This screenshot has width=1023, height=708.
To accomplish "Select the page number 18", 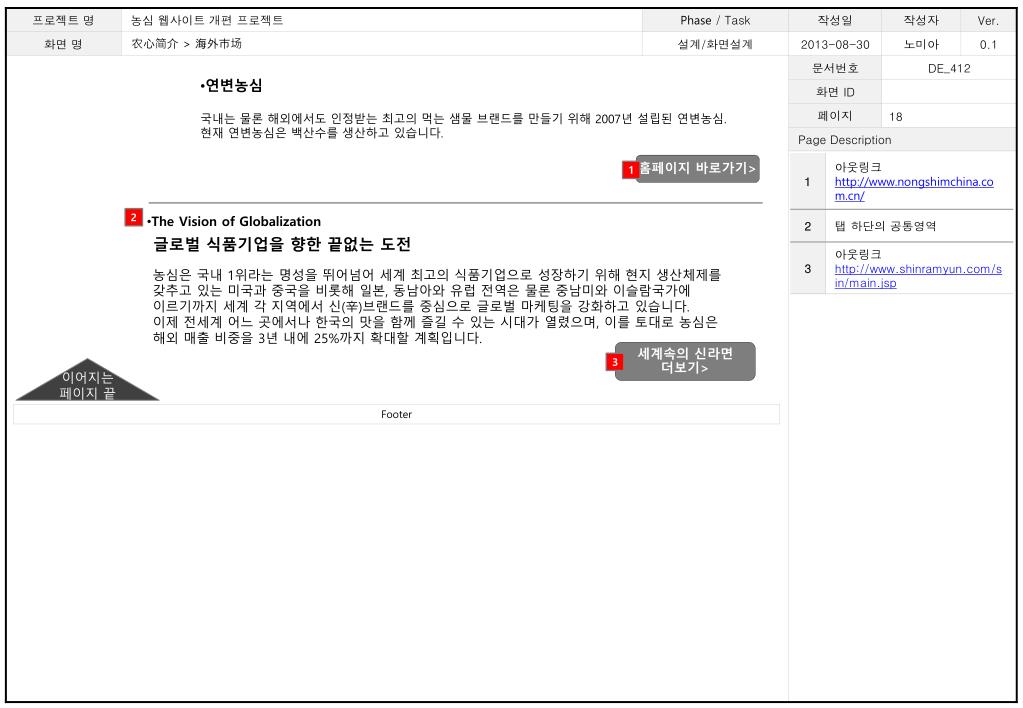I will tap(896, 117).
